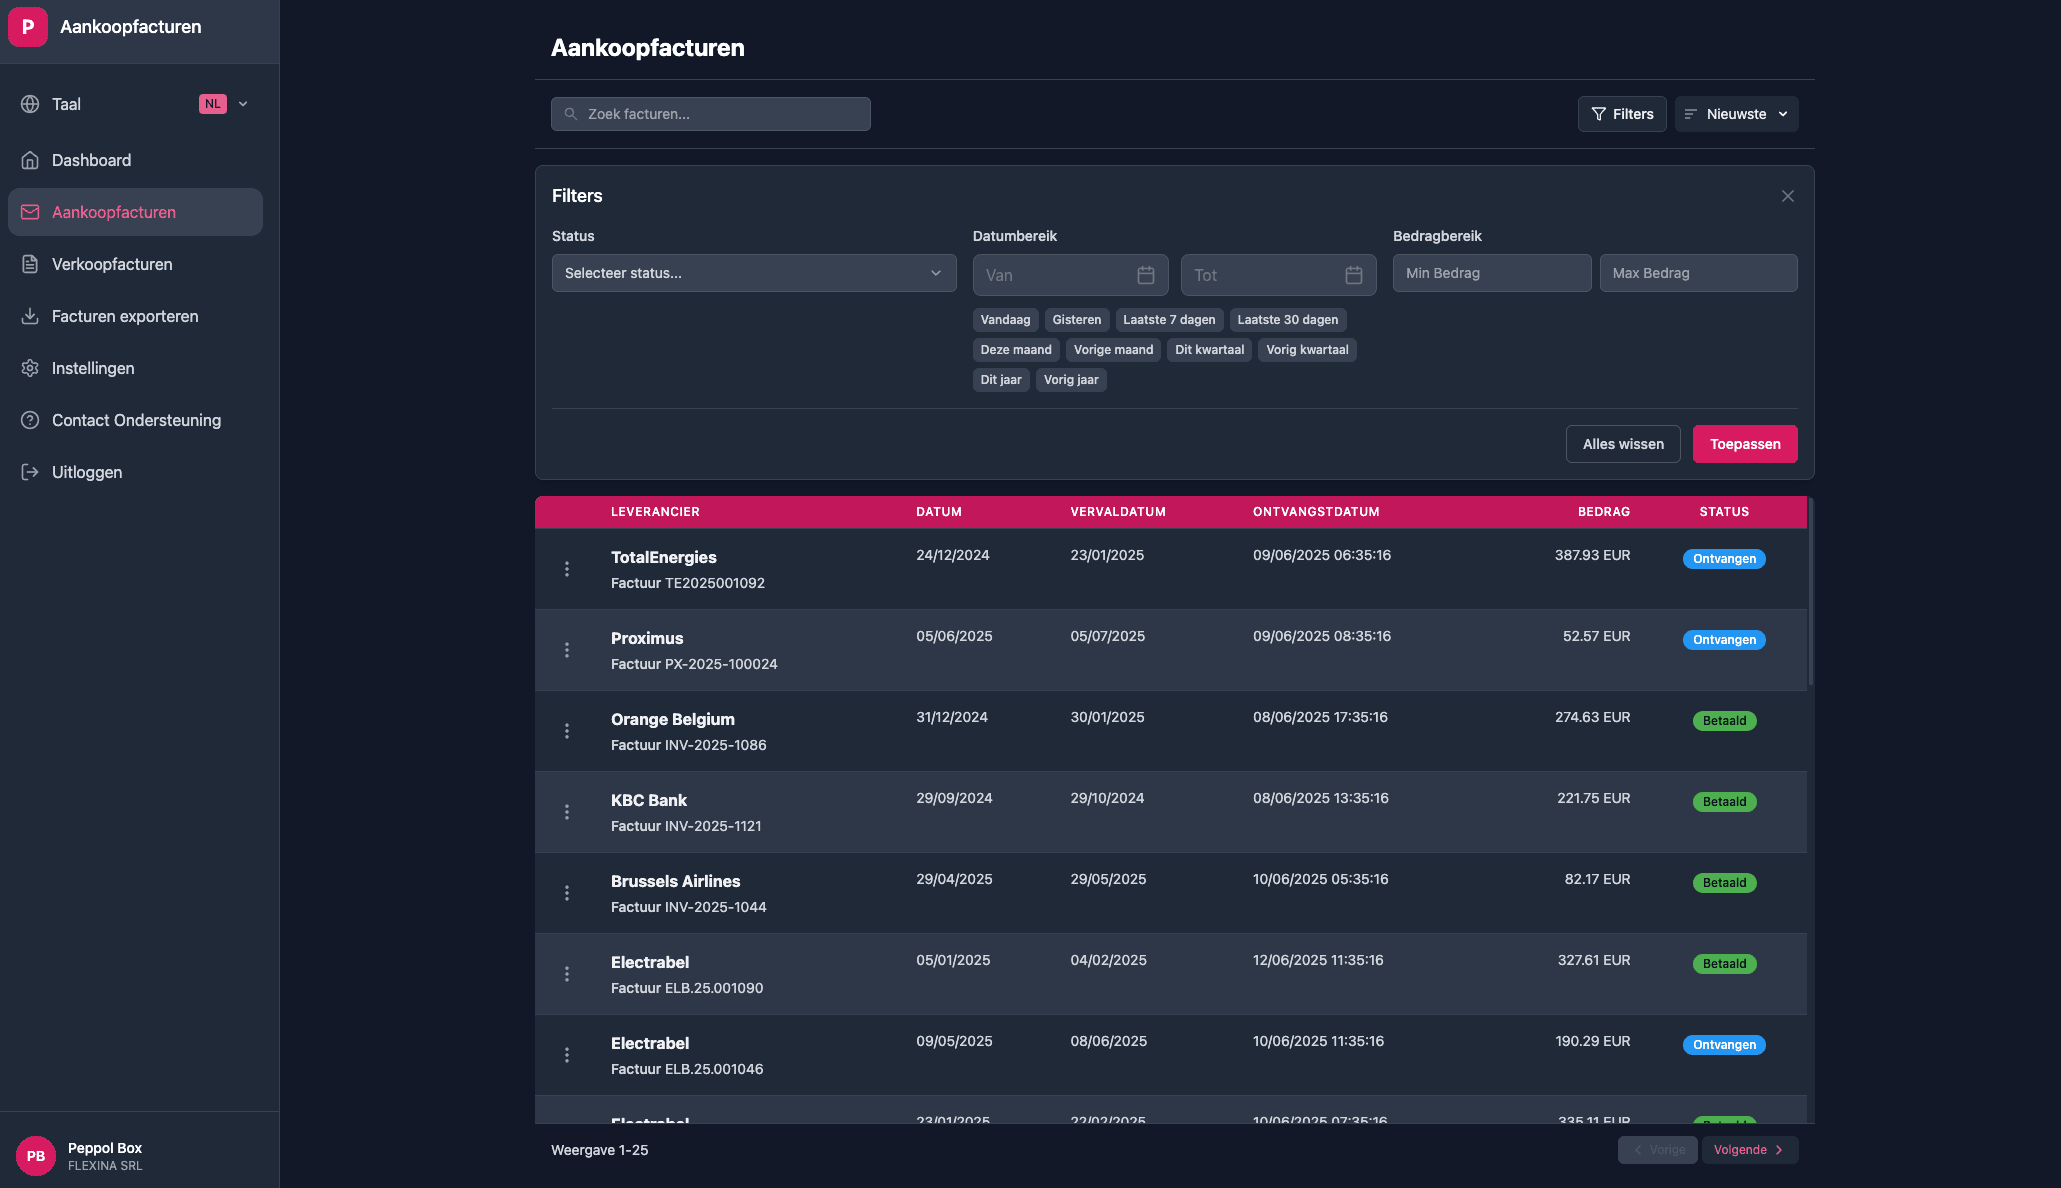Select the Vorige maand preset

click(x=1113, y=350)
